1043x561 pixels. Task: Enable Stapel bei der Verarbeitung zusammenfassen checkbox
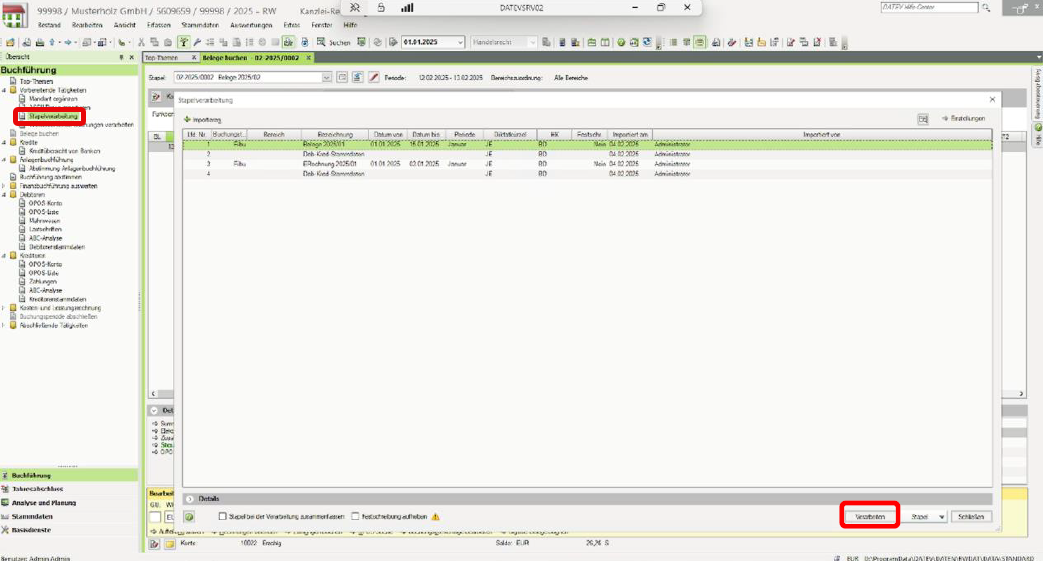click(x=222, y=516)
